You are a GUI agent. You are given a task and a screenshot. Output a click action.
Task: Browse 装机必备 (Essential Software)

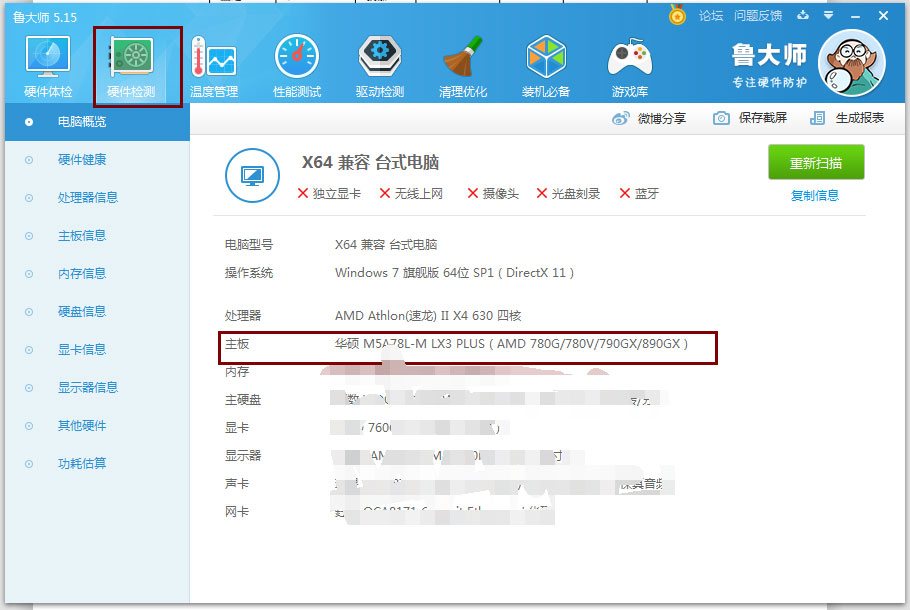(546, 62)
